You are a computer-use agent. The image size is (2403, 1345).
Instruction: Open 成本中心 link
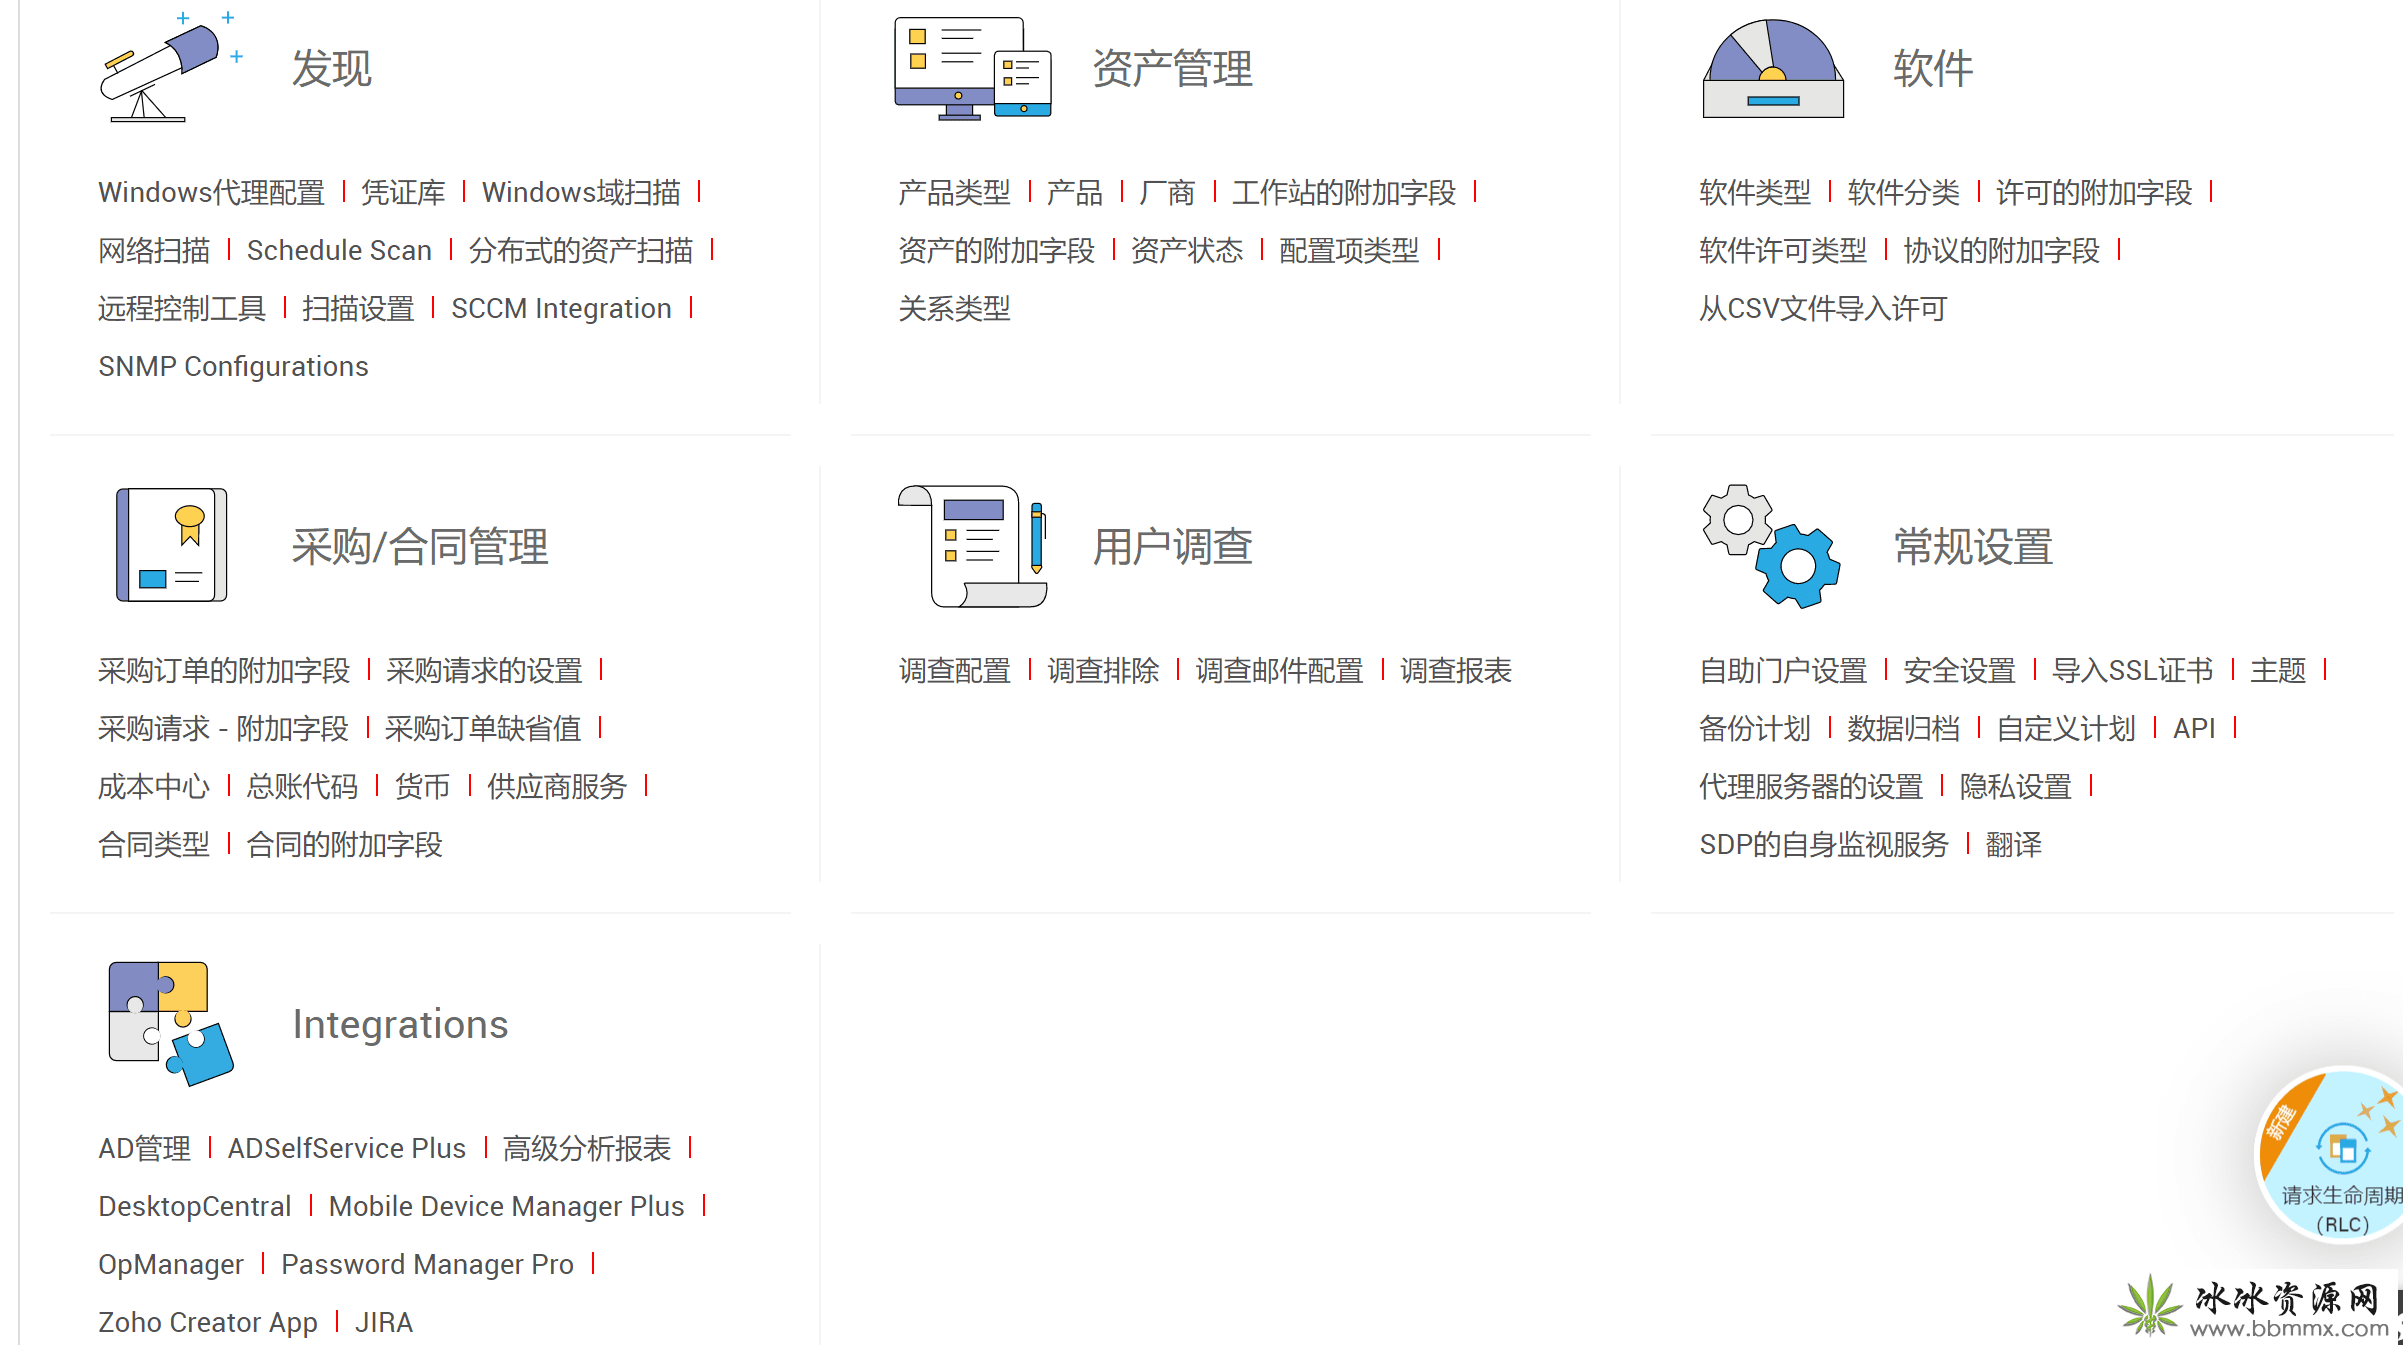(154, 786)
